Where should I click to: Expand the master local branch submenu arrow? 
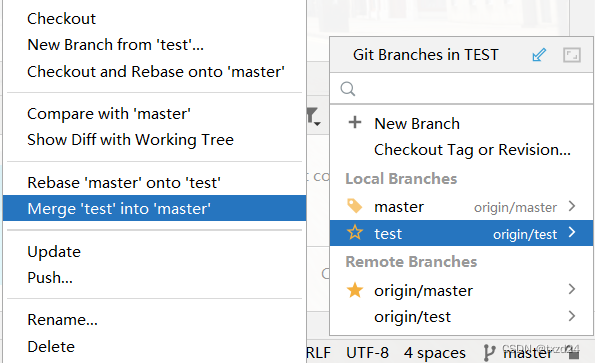tap(572, 206)
